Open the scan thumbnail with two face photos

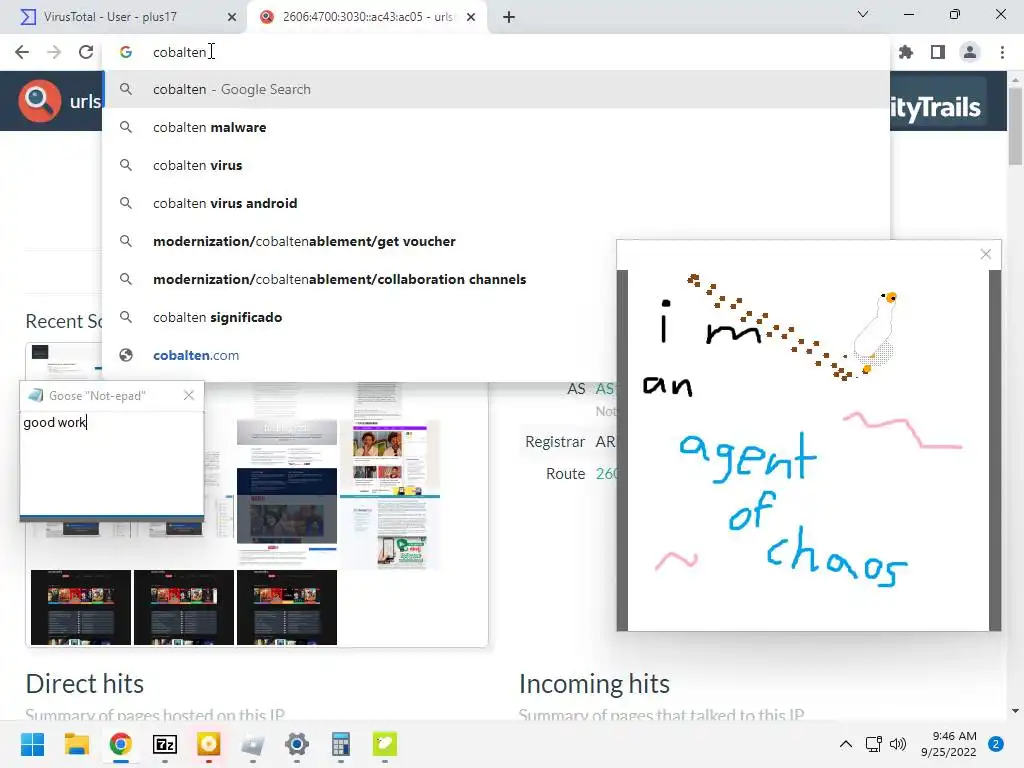tap(390, 459)
